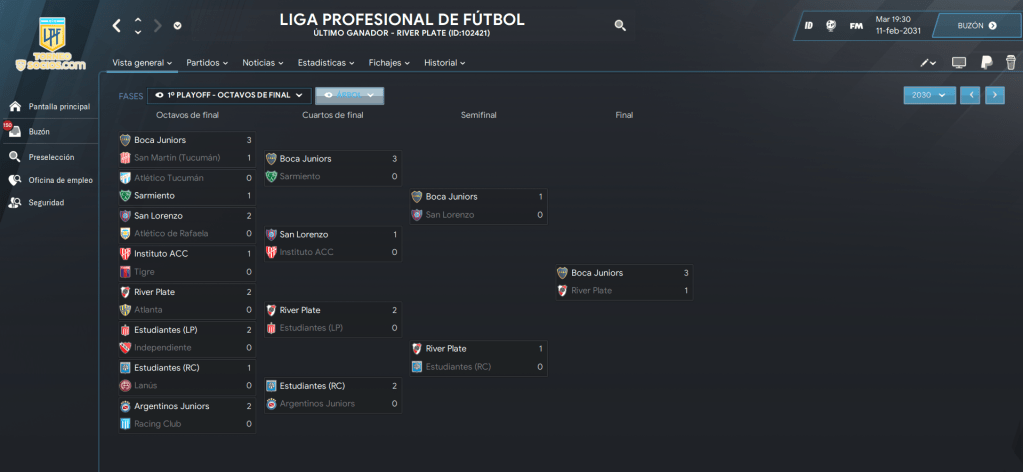1023x472 pixels.
Task: Open the Estadísticas menu tab
Action: [326, 62]
